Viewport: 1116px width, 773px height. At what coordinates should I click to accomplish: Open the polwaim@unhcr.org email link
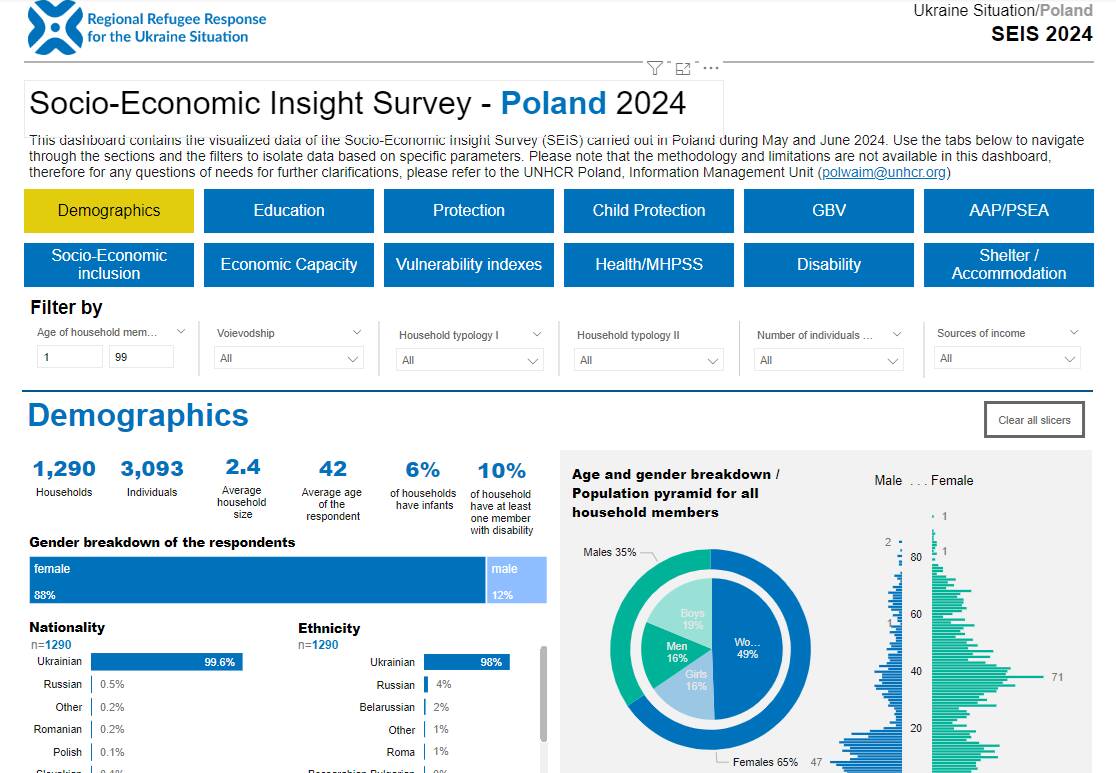click(884, 172)
